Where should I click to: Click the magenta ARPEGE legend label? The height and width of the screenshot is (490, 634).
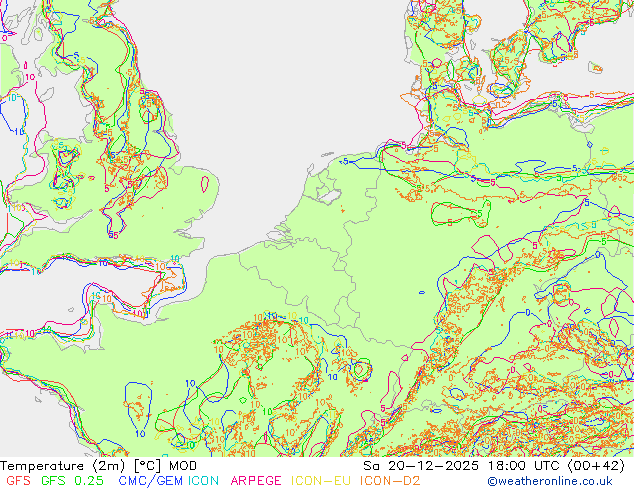[256, 481]
